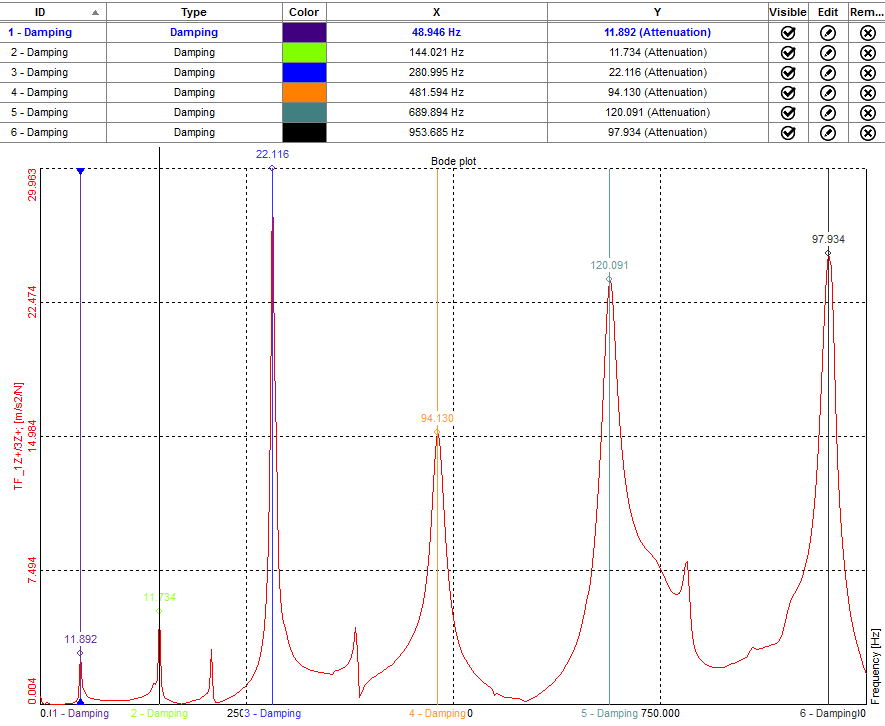Edit the 1 - Damping marker
Screen dimensions: 885x726
tap(828, 33)
